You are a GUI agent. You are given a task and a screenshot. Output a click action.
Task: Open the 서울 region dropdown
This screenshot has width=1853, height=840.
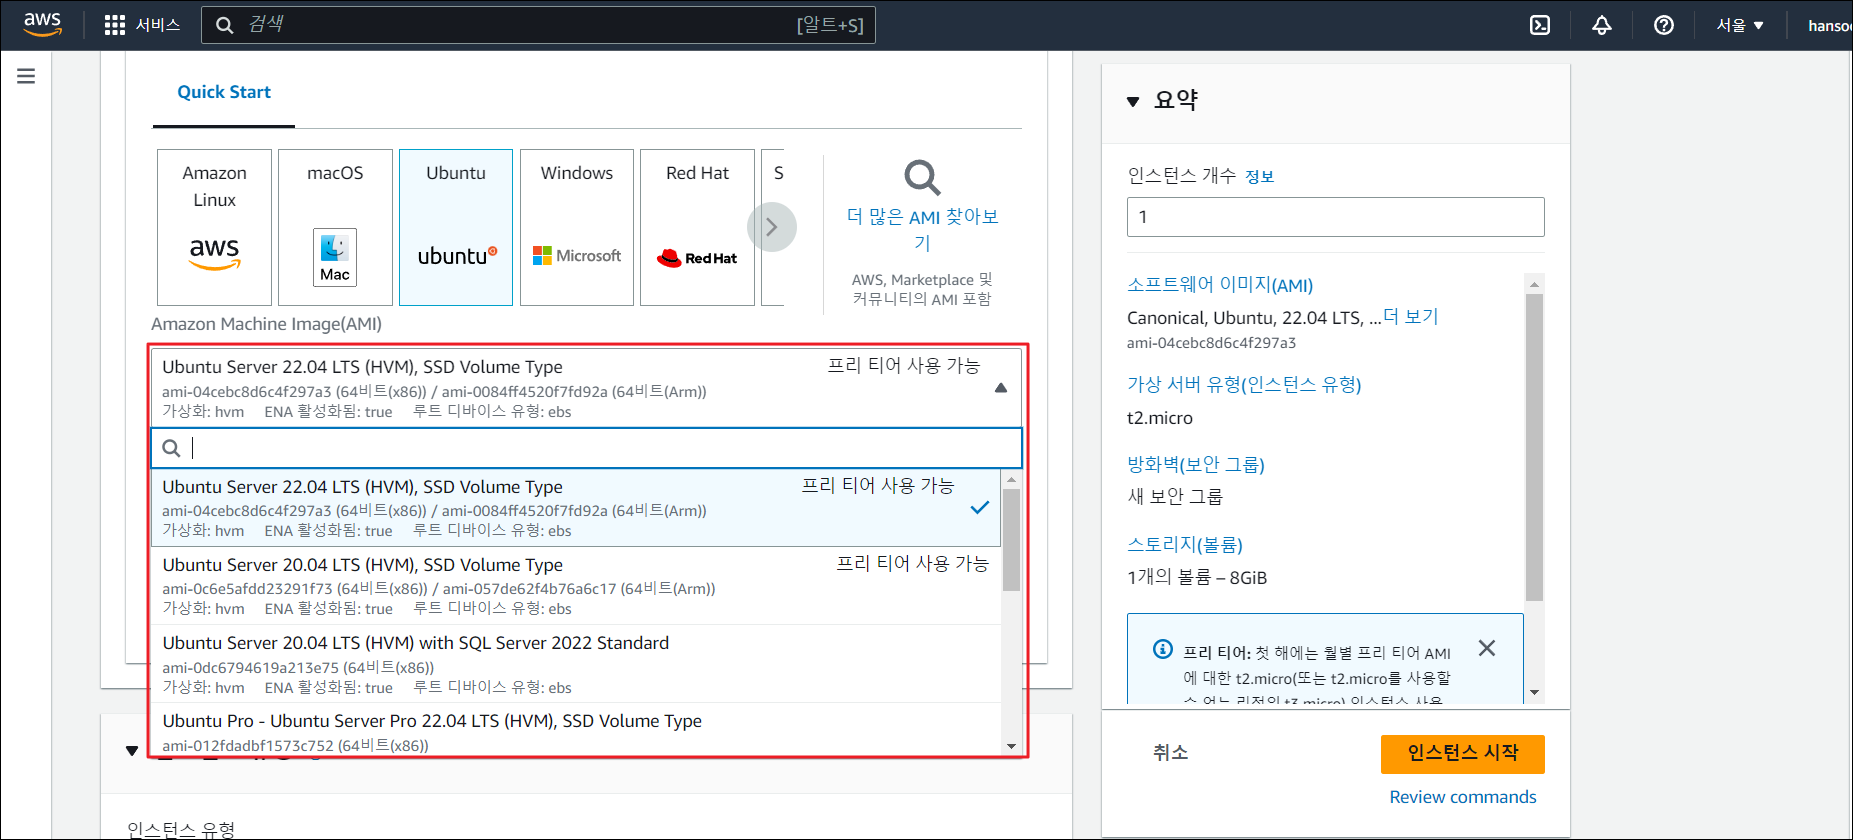[x=1740, y=25]
